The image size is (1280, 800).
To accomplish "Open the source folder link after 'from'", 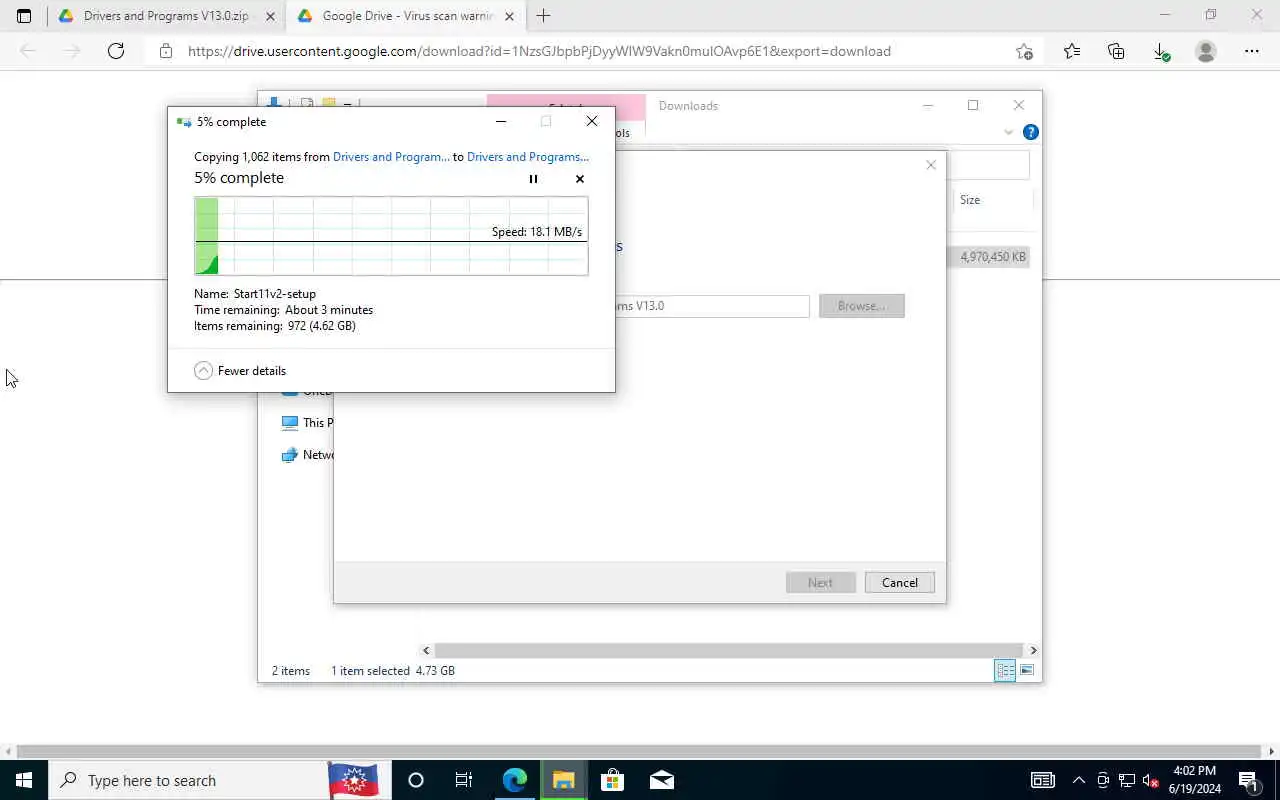I will pos(391,157).
